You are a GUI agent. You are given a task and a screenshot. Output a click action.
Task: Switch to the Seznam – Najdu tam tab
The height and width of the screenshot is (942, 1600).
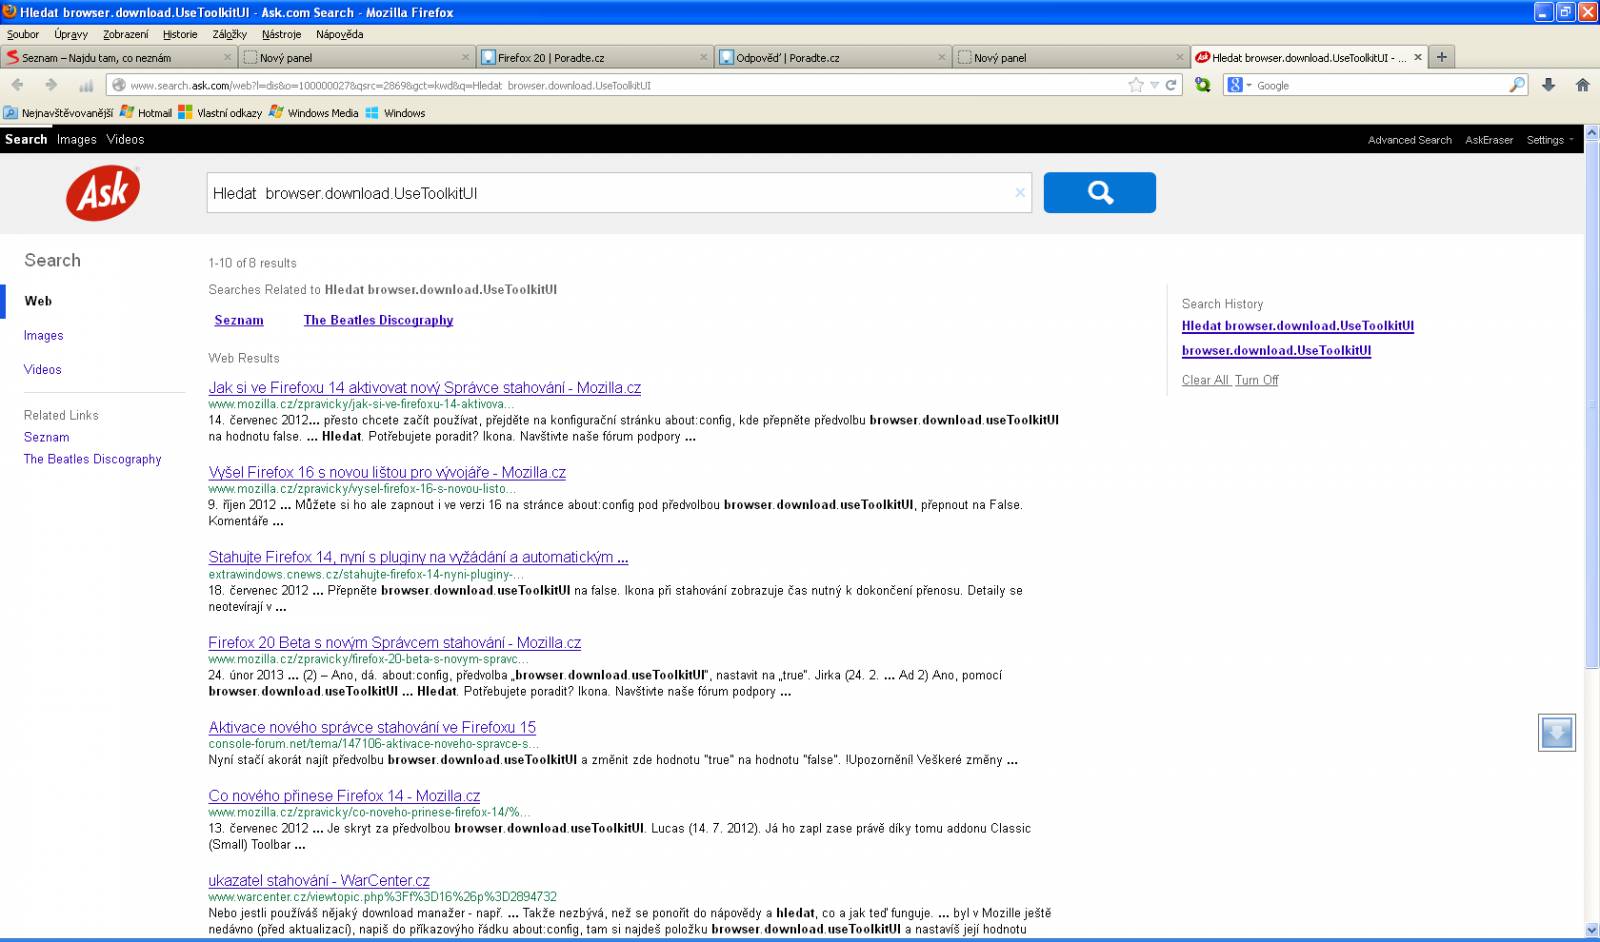pos(118,58)
